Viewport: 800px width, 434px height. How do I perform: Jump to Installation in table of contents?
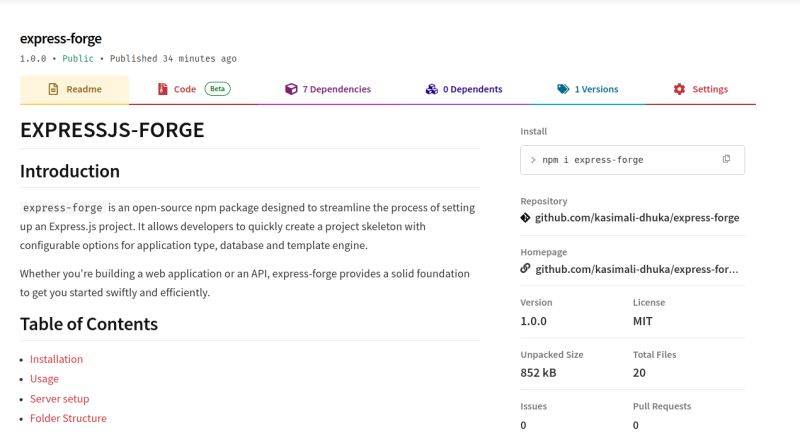pyautogui.click(x=56, y=359)
